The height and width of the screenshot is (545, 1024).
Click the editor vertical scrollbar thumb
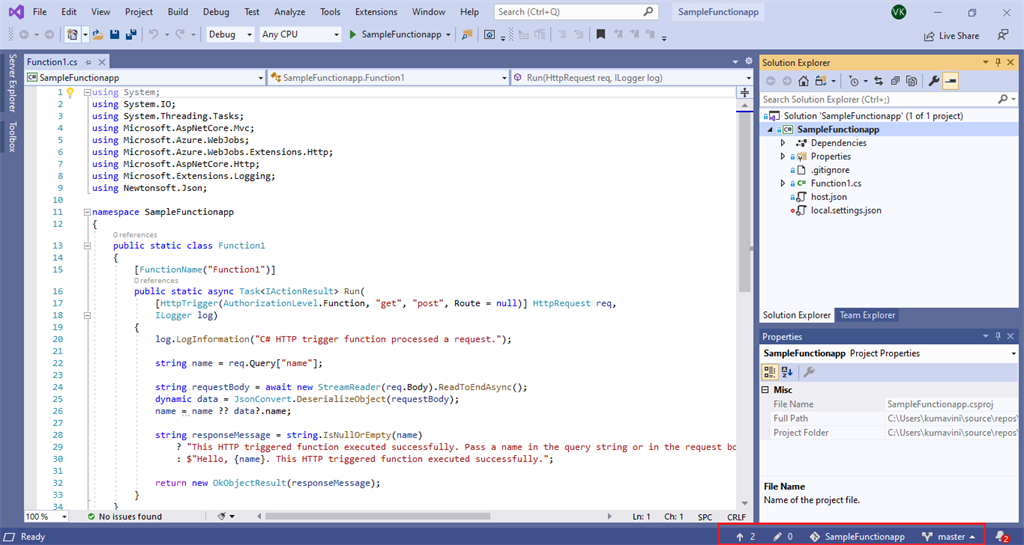click(744, 204)
